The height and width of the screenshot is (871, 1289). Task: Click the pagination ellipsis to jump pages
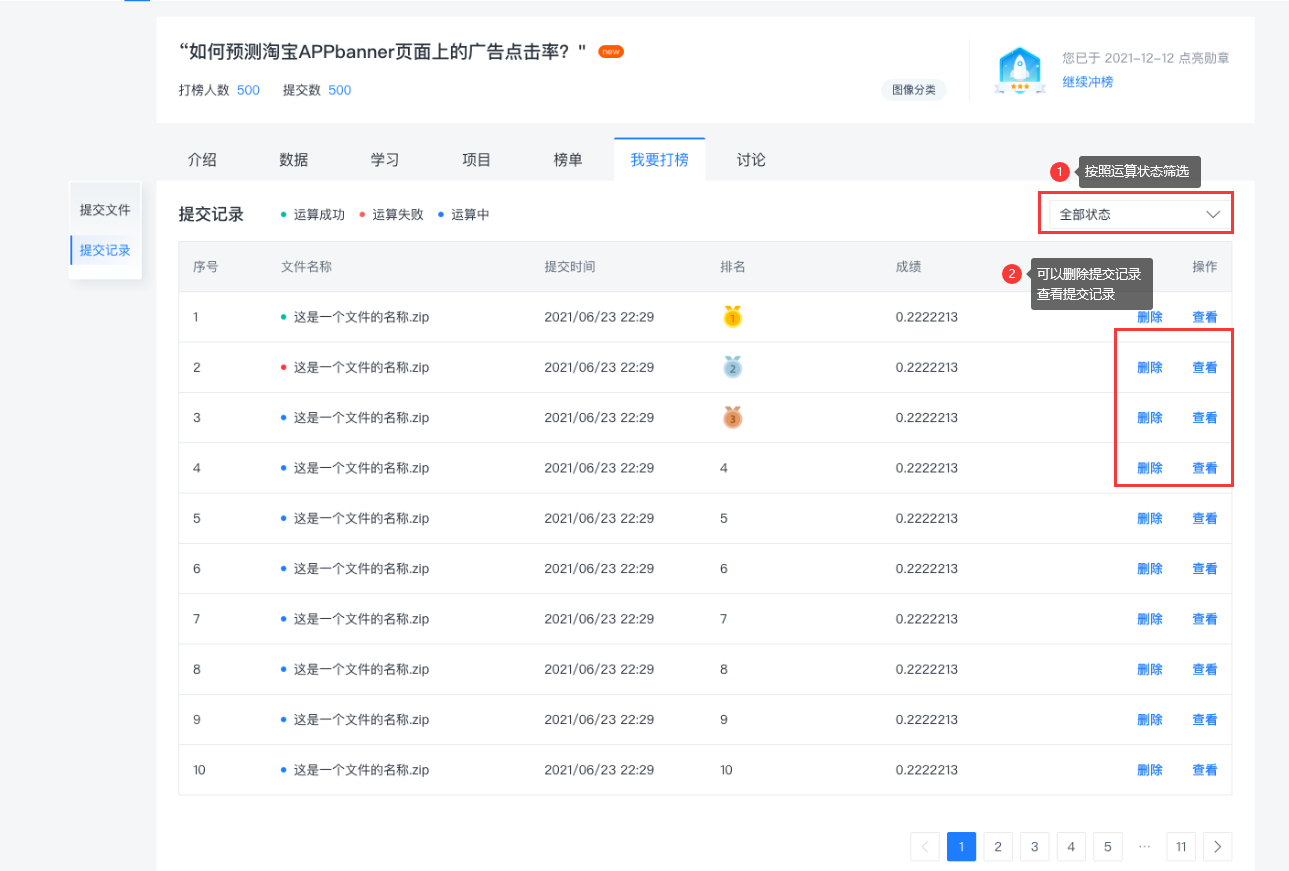point(1145,847)
